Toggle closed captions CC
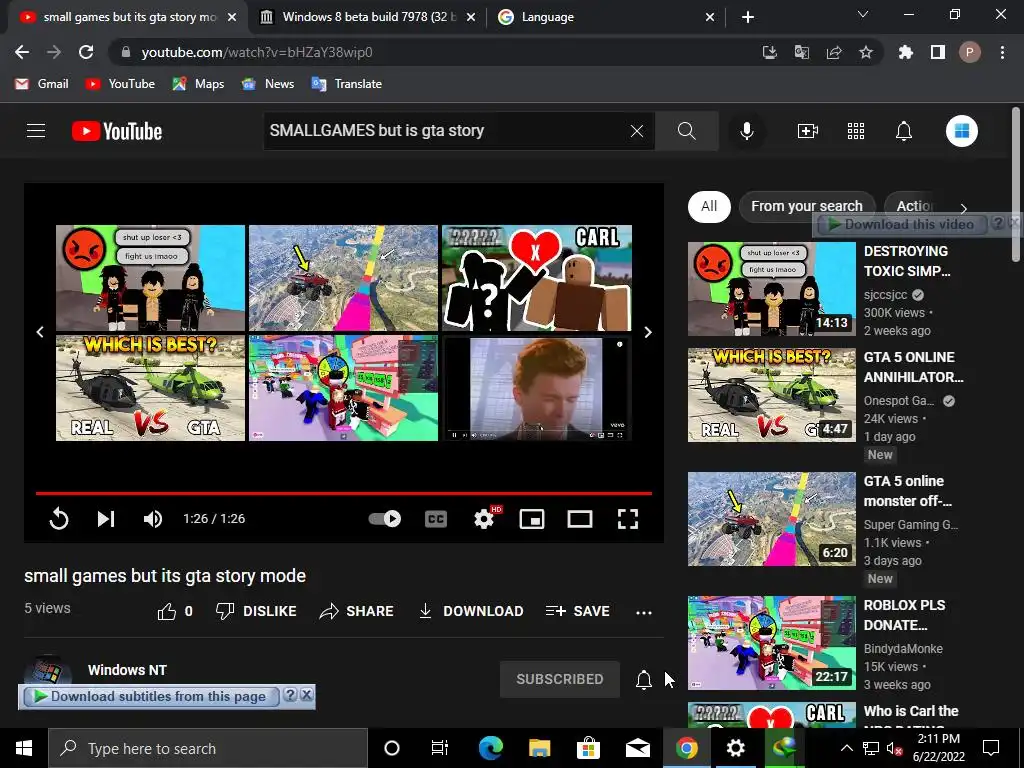 pyautogui.click(x=436, y=519)
